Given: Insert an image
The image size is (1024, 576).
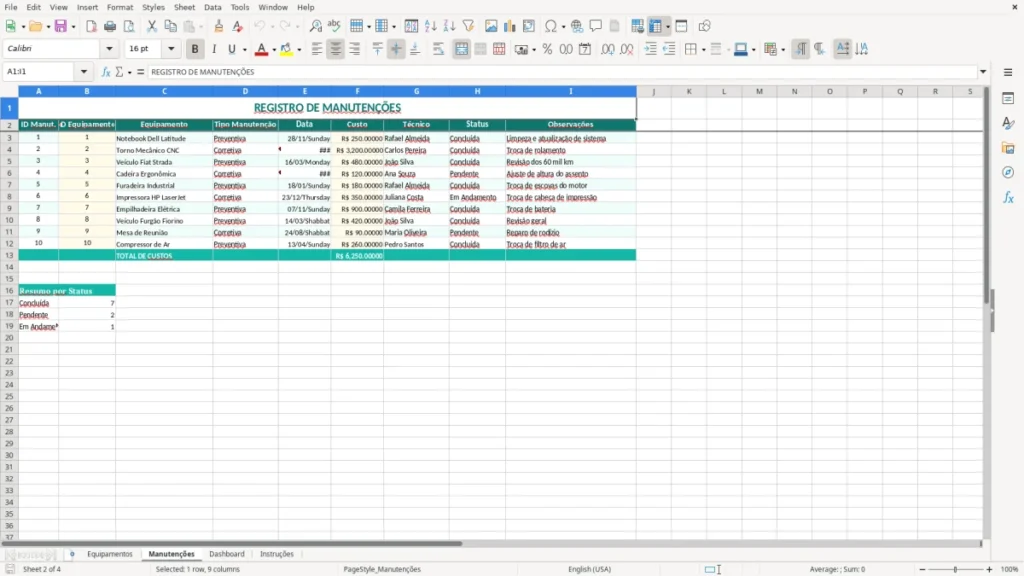Looking at the screenshot, I should (x=491, y=26).
